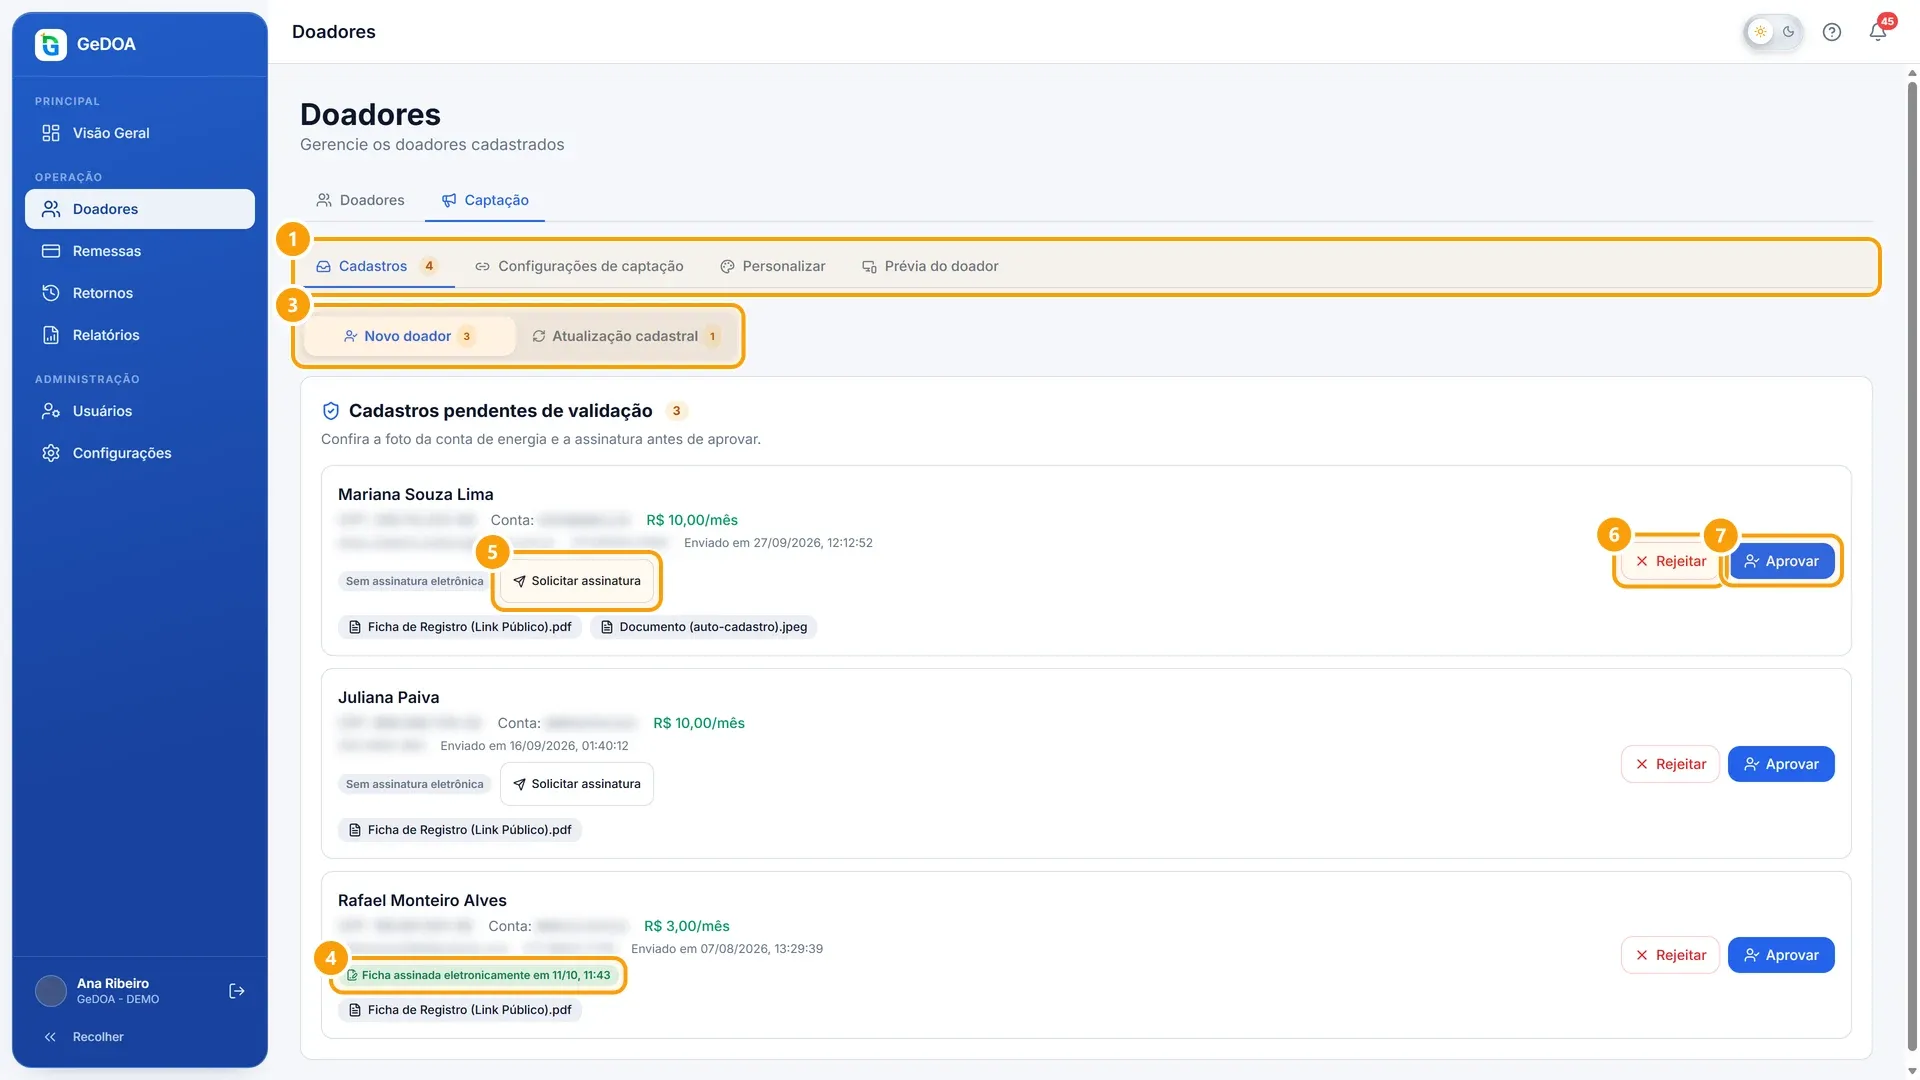Select the Novo doador filter
Screen dimensions: 1920x1080
[409, 336]
